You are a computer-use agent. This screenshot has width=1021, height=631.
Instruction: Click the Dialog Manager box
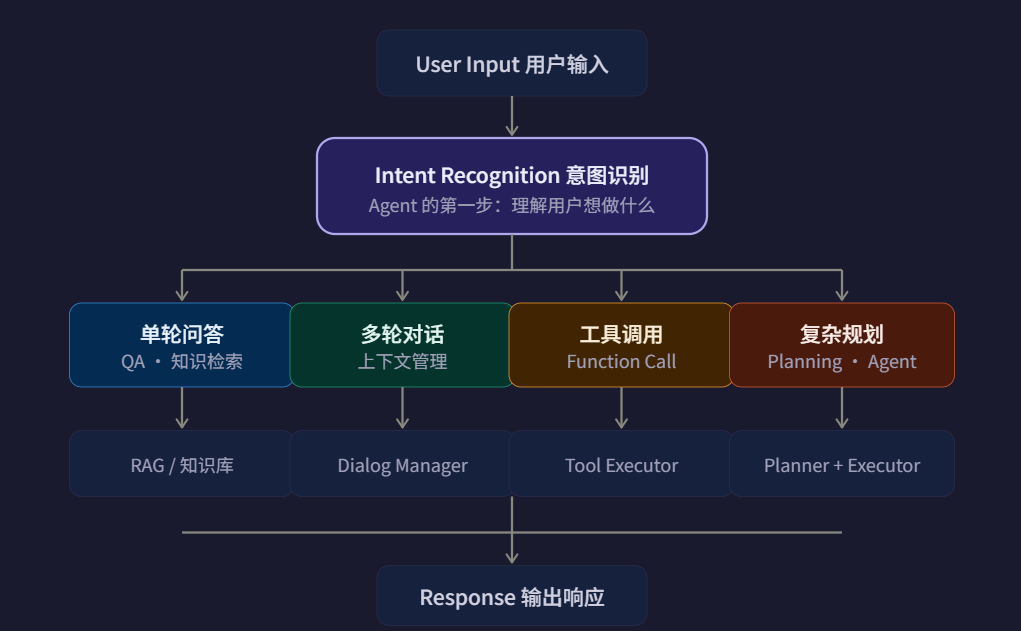pos(402,464)
